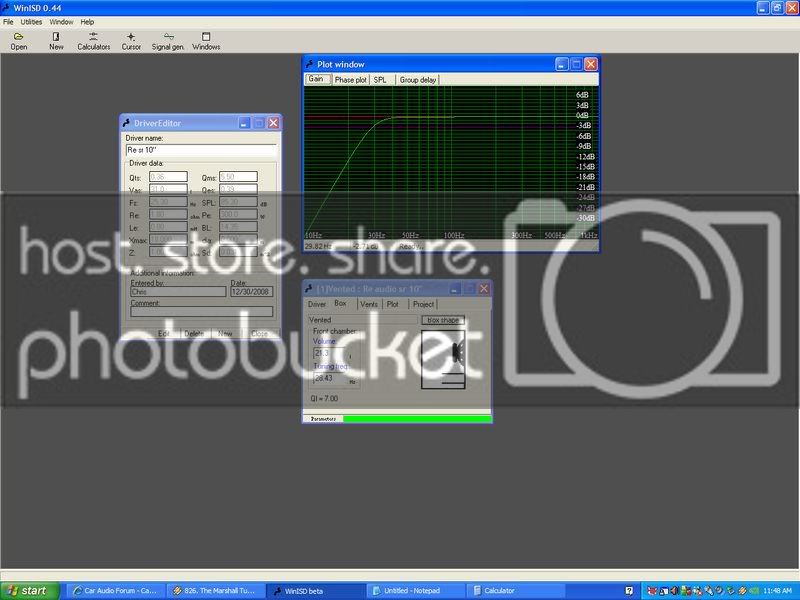Image resolution: width=800 pixels, height=600 pixels.
Task: Close the DriverEditor window
Action: pos(273,123)
